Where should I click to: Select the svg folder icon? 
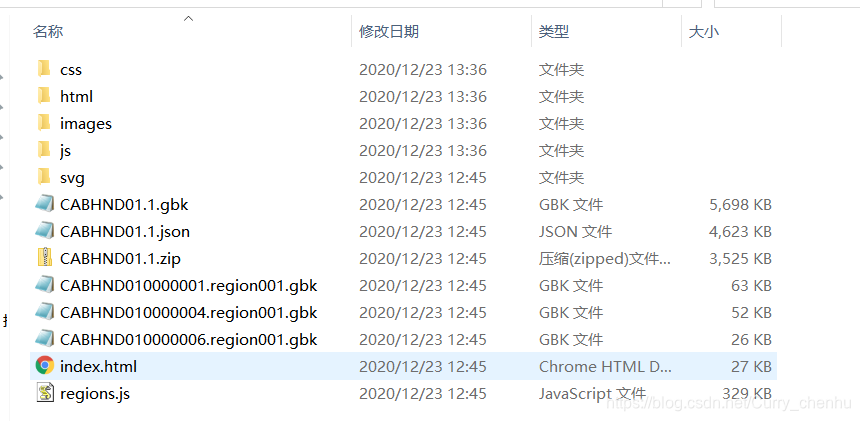pyautogui.click(x=44, y=177)
